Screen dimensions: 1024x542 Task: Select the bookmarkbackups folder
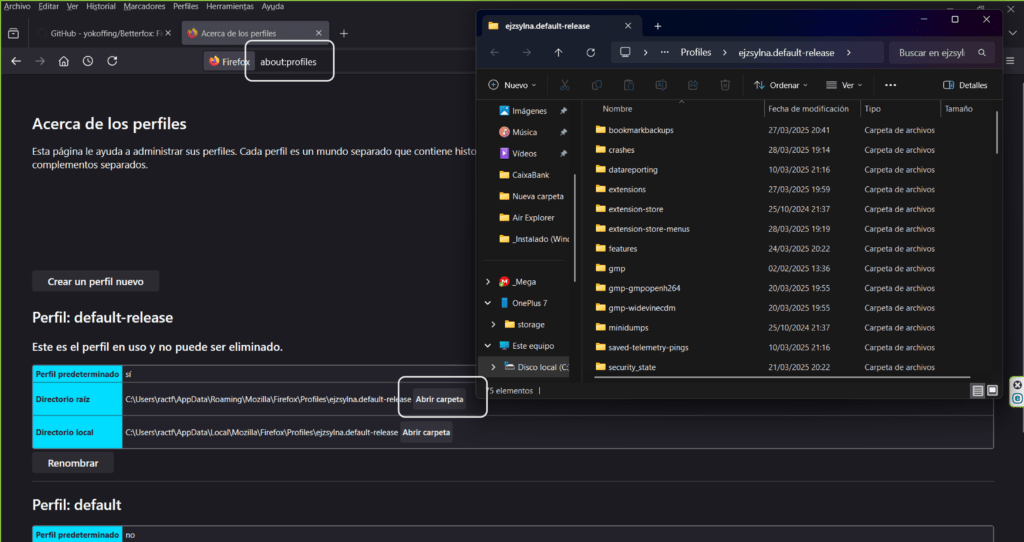click(641, 130)
